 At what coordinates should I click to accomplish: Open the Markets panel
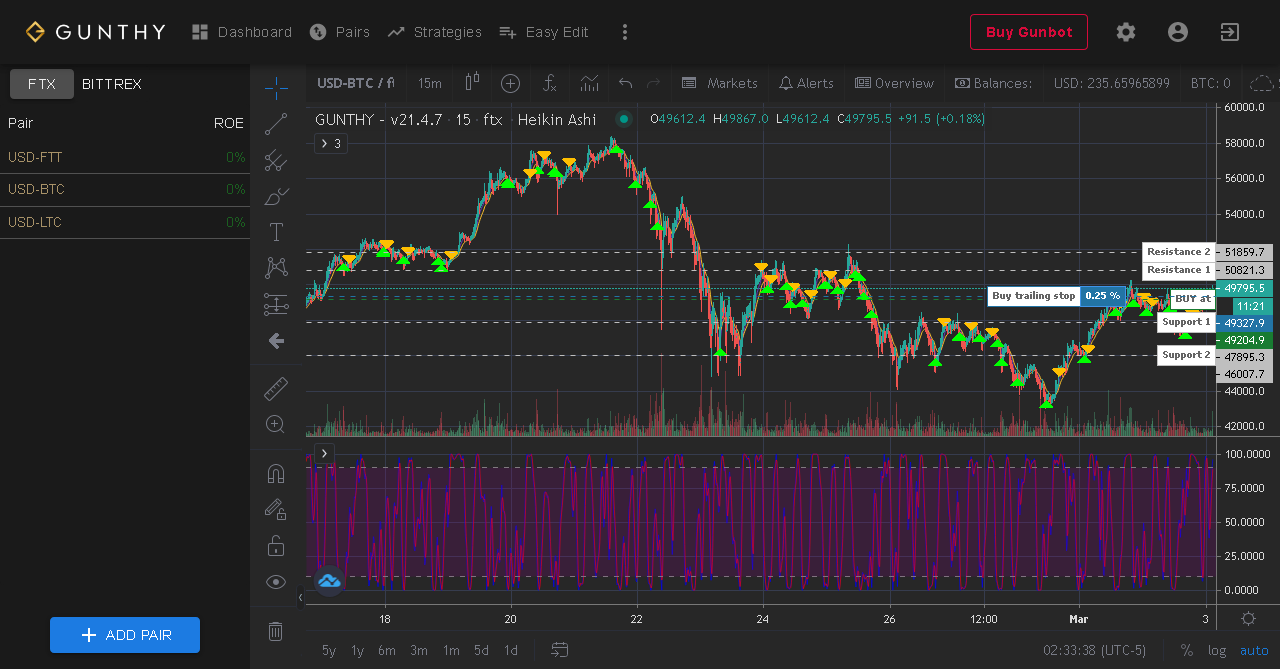[720, 83]
